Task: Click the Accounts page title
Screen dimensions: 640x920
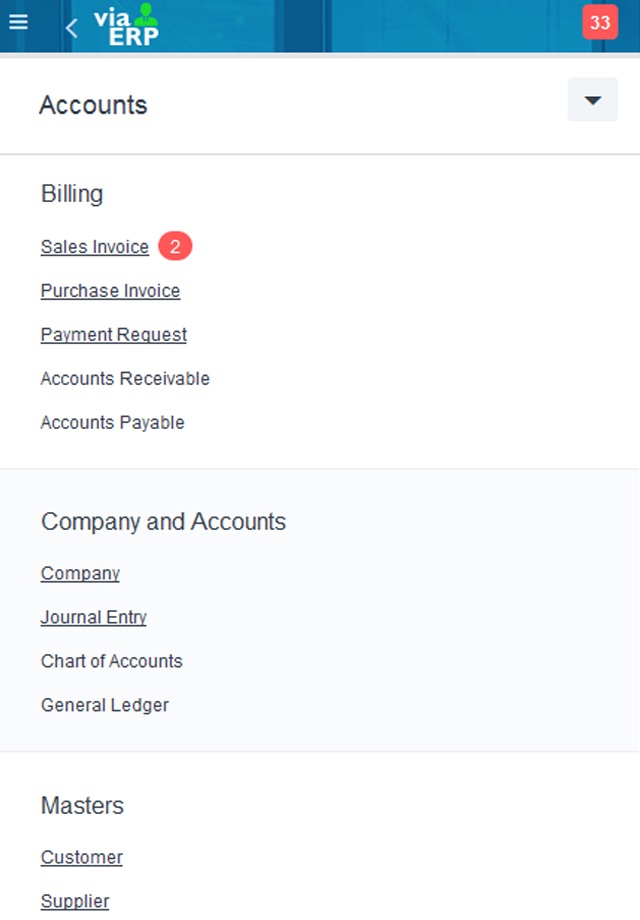Action: [x=93, y=105]
